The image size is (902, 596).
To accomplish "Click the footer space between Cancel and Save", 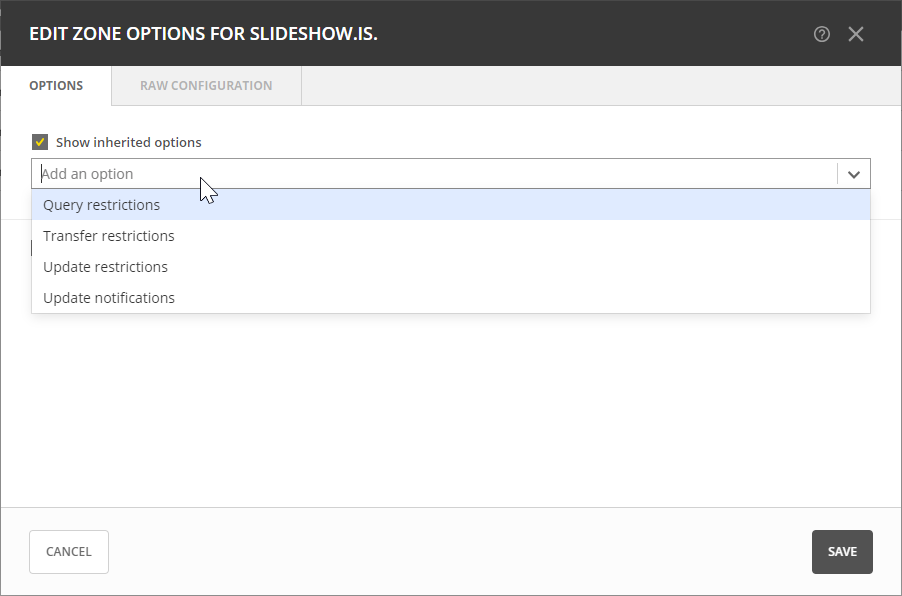I will click(x=460, y=552).
